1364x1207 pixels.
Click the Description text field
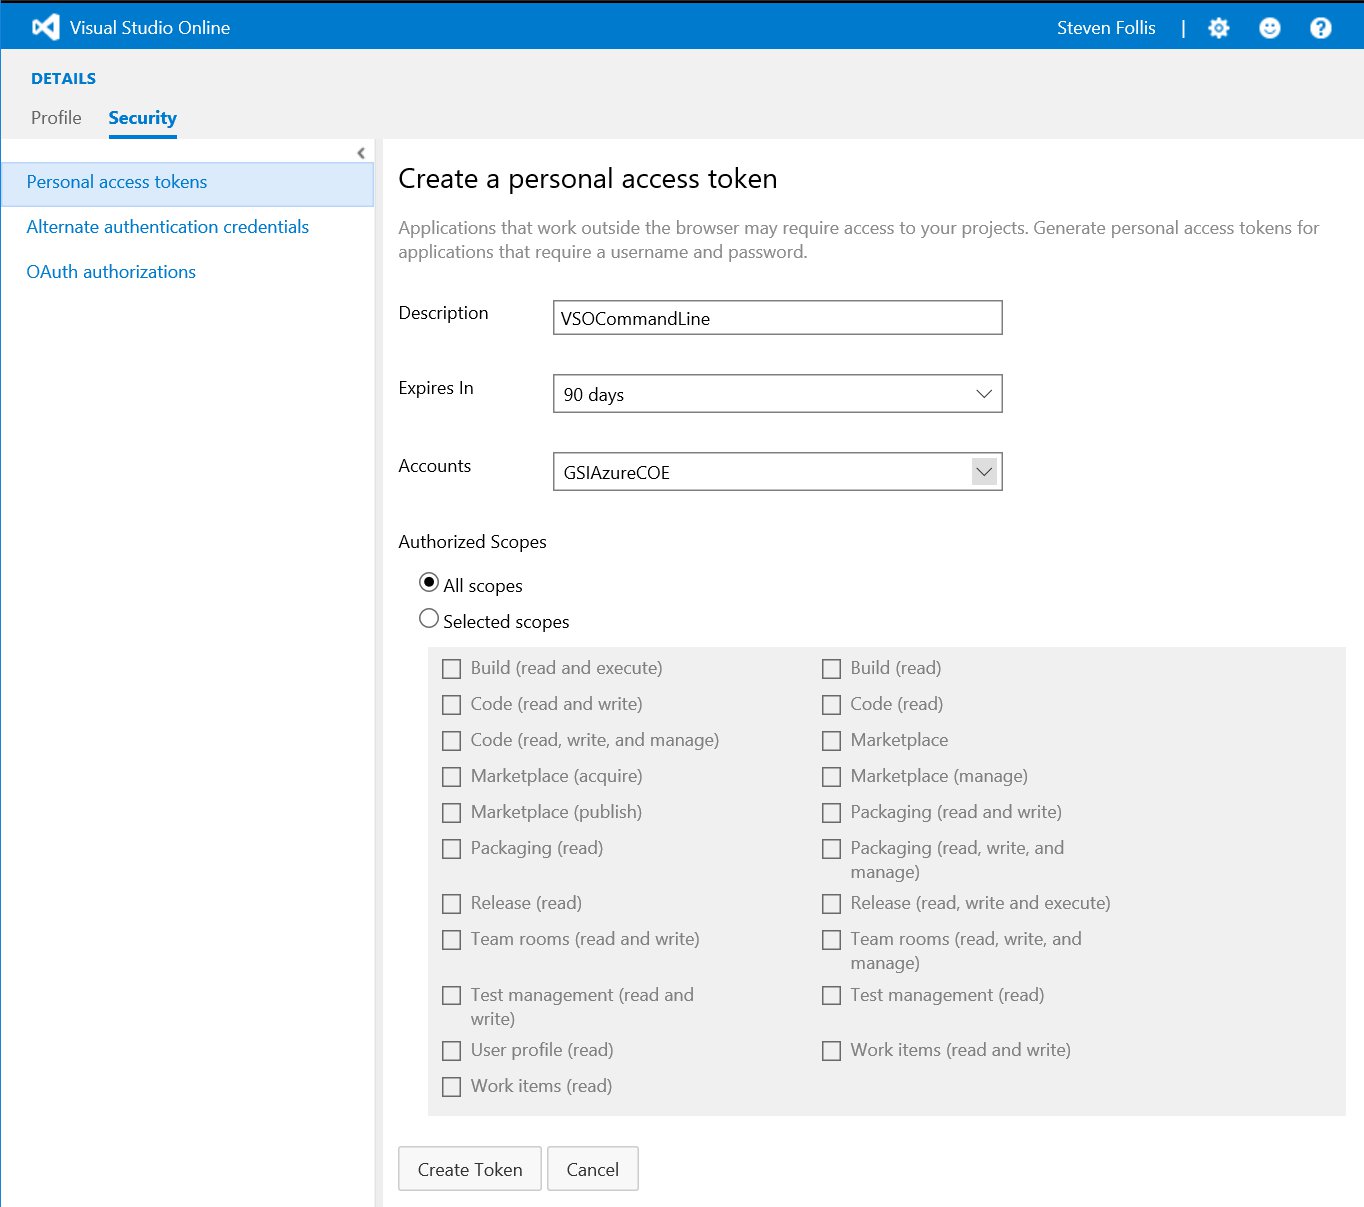(x=777, y=318)
